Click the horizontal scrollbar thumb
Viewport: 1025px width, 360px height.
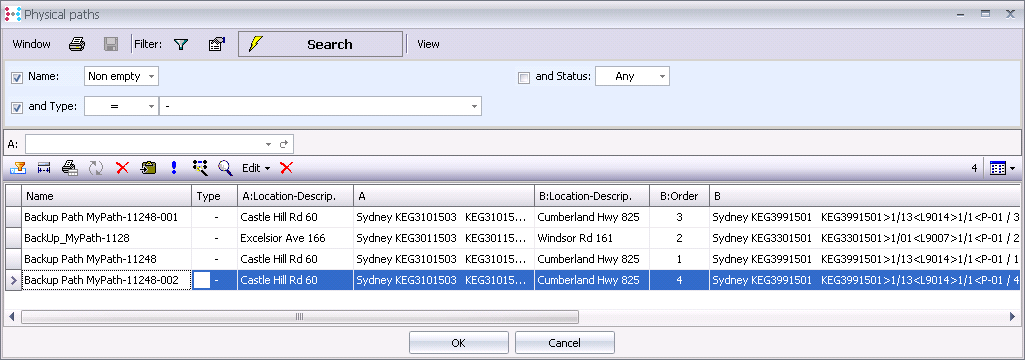(300, 317)
